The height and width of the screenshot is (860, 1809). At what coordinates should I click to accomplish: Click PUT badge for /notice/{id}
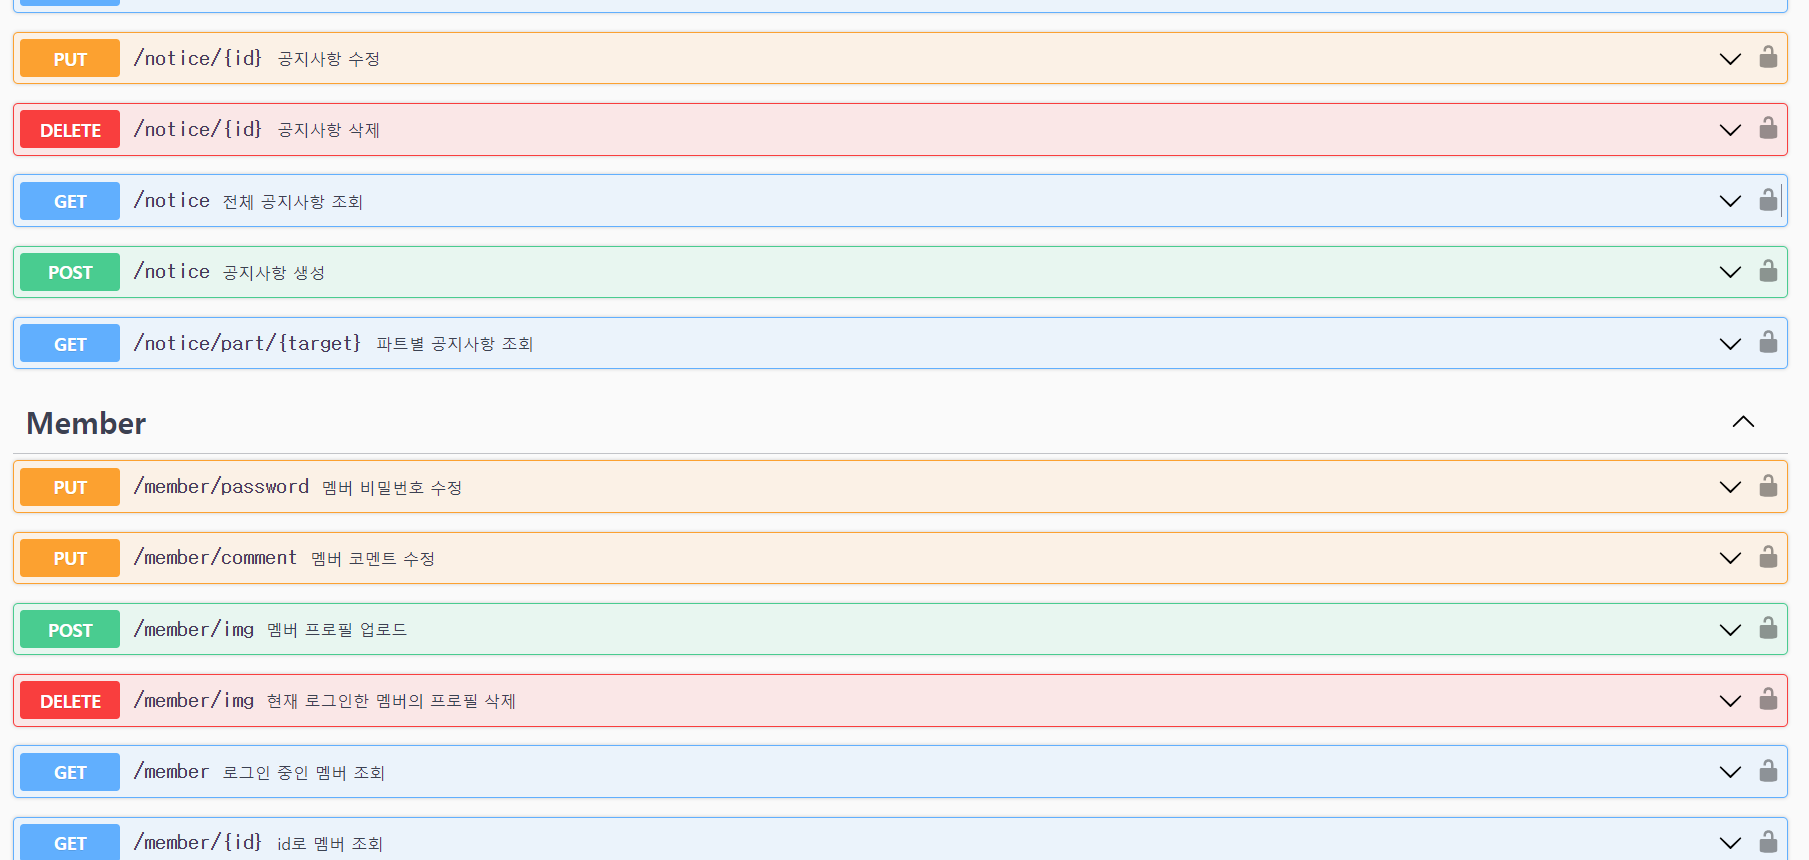pos(70,59)
